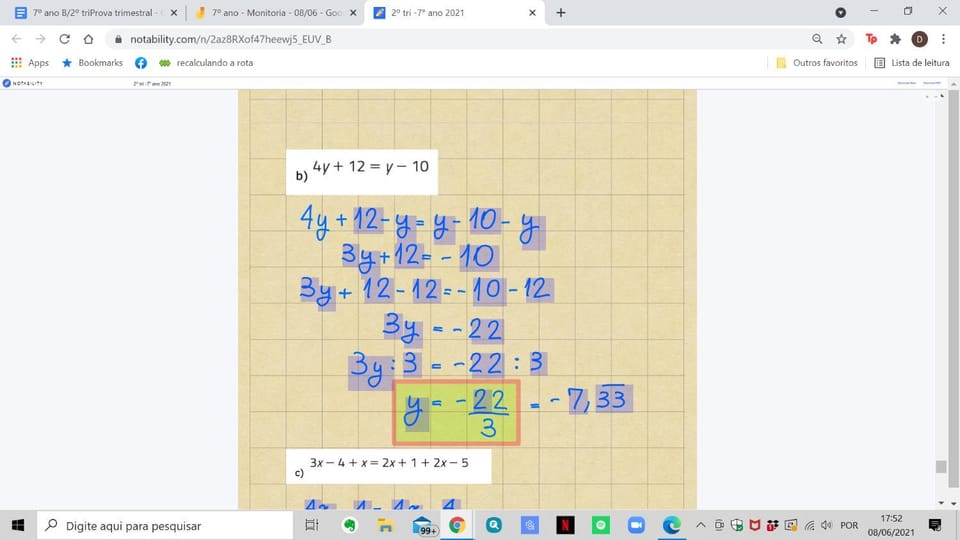Click the Windows search box Digite aqui
Image resolution: width=960 pixels, height=540 pixels.
click(165, 525)
